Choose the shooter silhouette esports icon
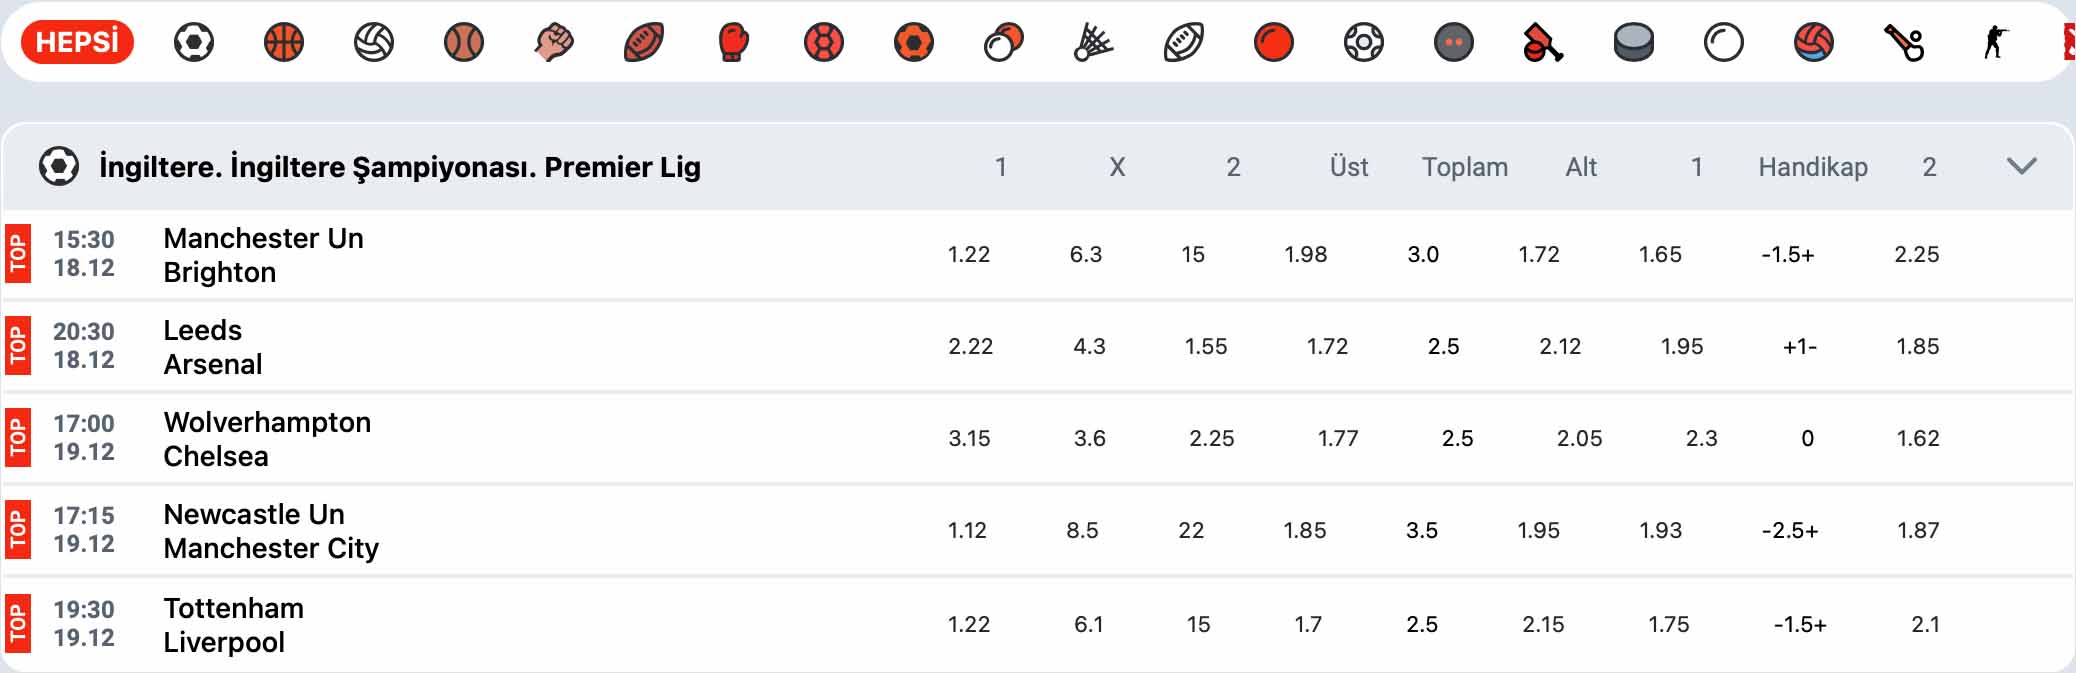This screenshot has height=673, width=2076. (x=1995, y=43)
